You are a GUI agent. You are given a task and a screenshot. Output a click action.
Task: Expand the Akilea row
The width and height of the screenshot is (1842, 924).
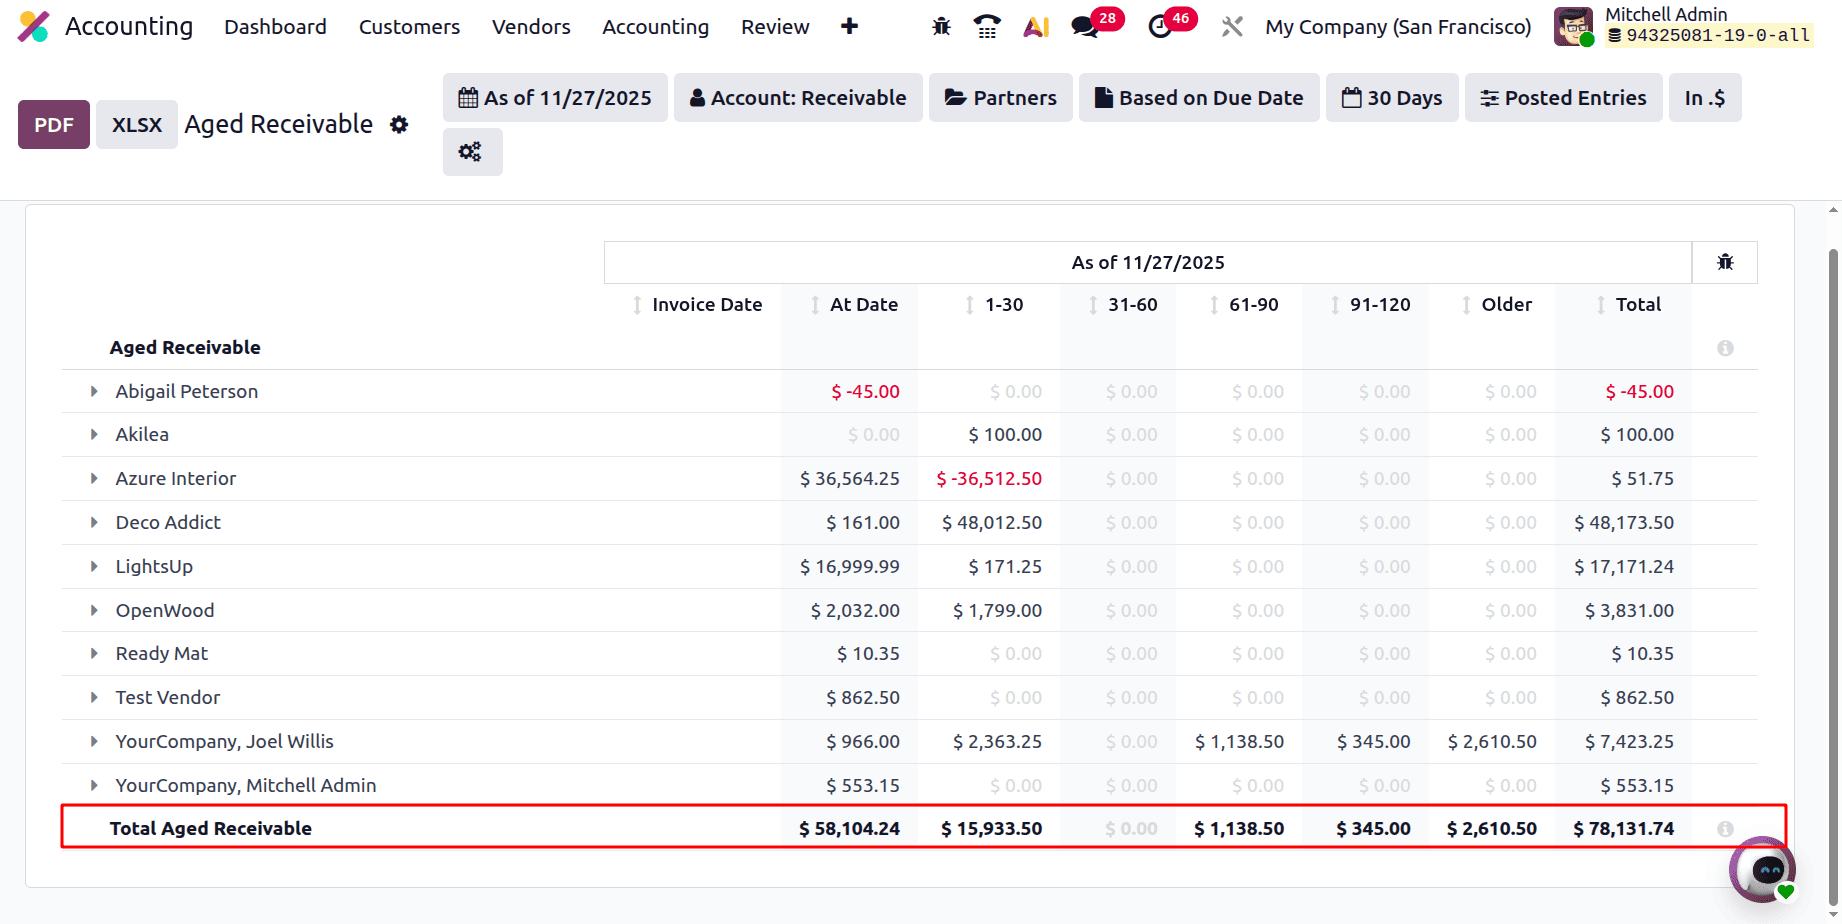pyautogui.click(x=94, y=434)
